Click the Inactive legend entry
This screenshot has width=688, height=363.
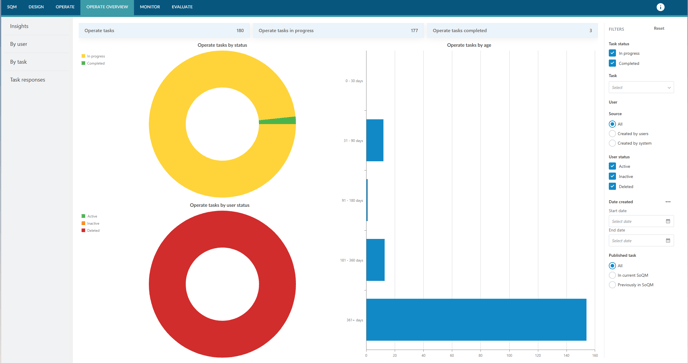point(90,223)
